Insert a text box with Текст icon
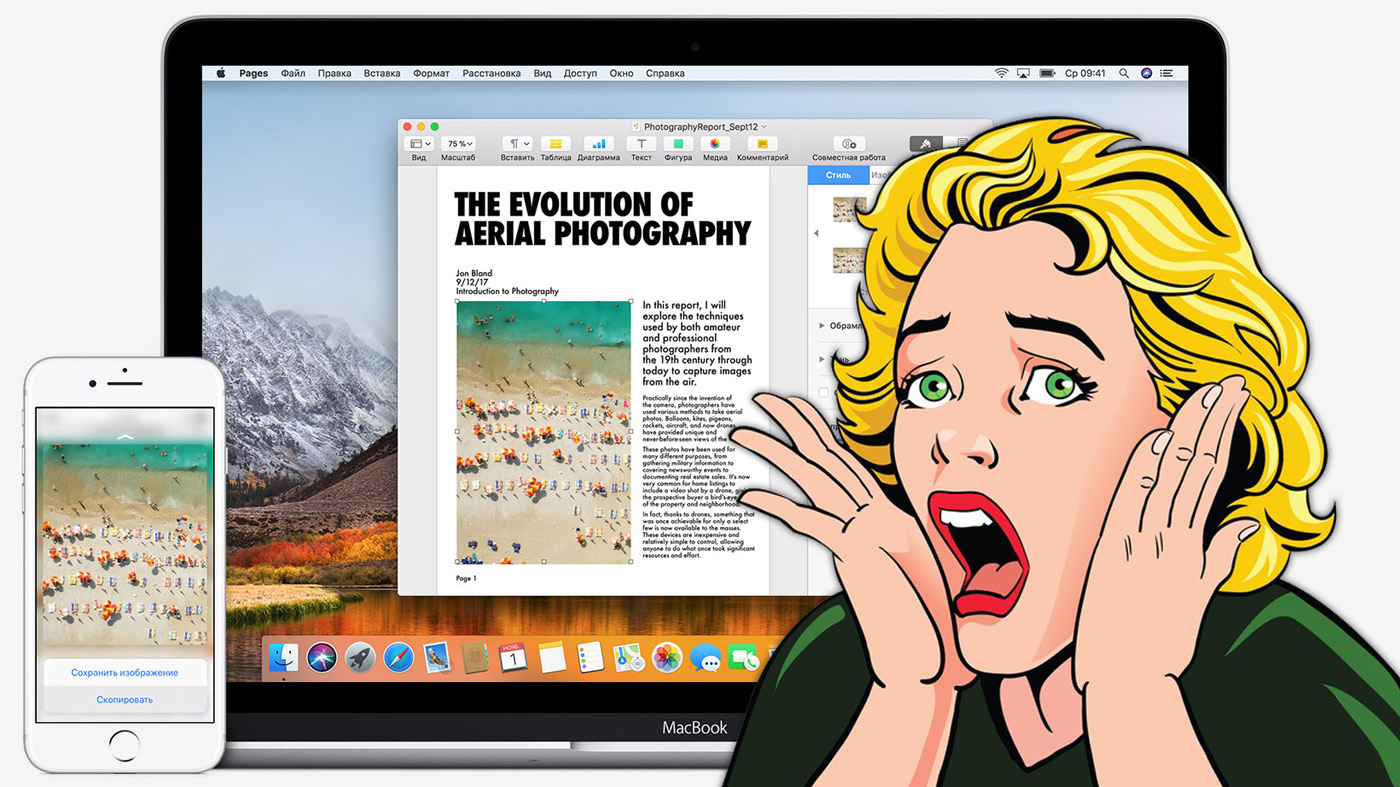1400x787 pixels. coord(641,145)
